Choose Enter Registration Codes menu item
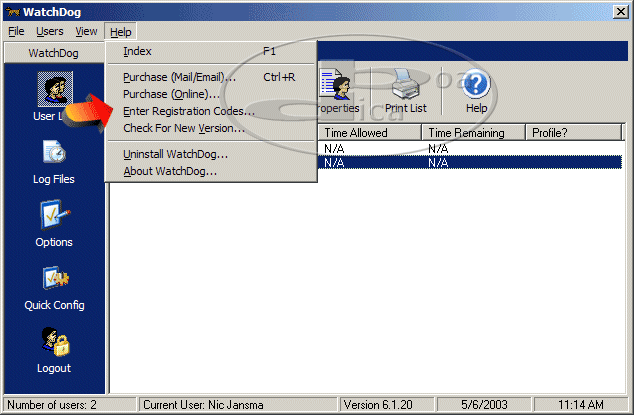This screenshot has height=415, width=634. pyautogui.click(x=188, y=111)
